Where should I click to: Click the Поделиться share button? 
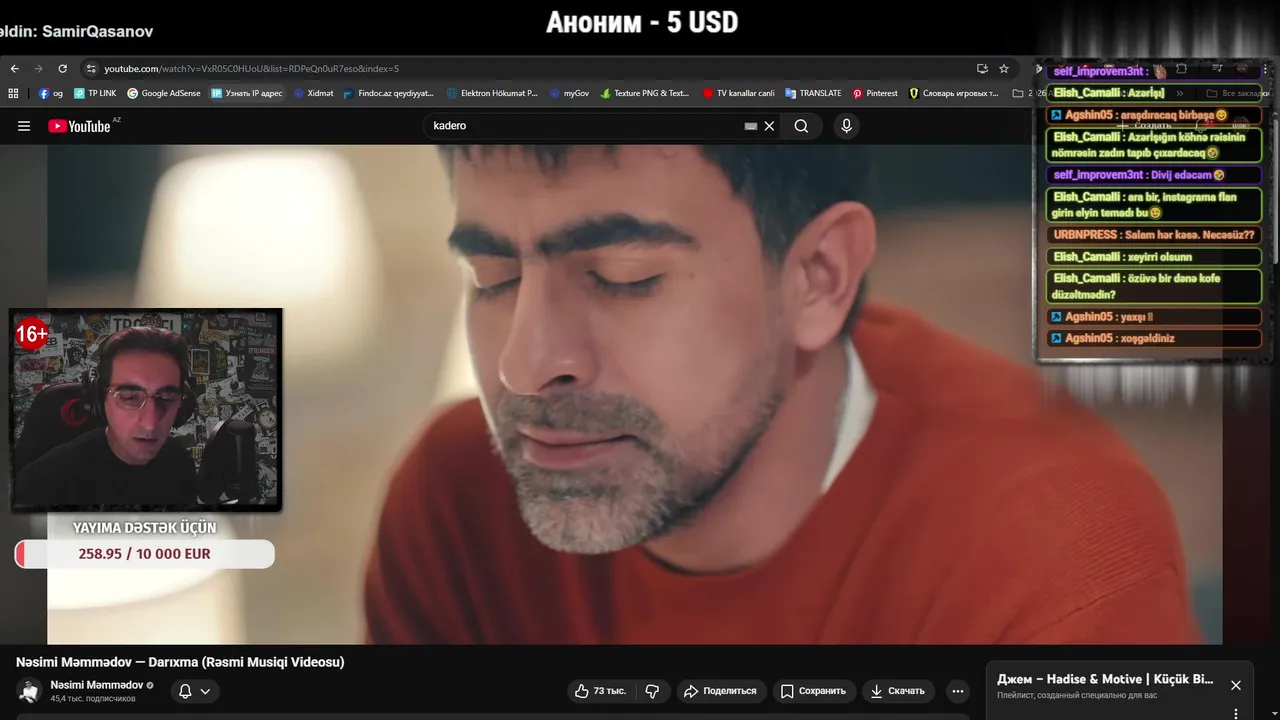point(720,691)
